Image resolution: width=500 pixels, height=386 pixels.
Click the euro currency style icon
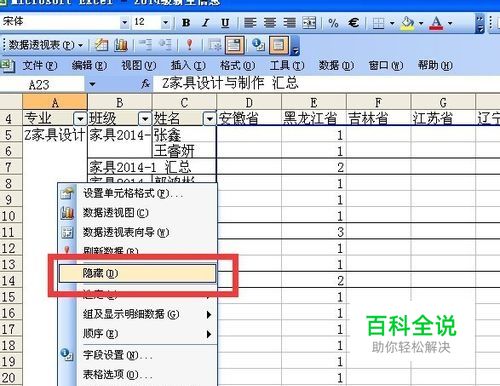click(x=353, y=23)
